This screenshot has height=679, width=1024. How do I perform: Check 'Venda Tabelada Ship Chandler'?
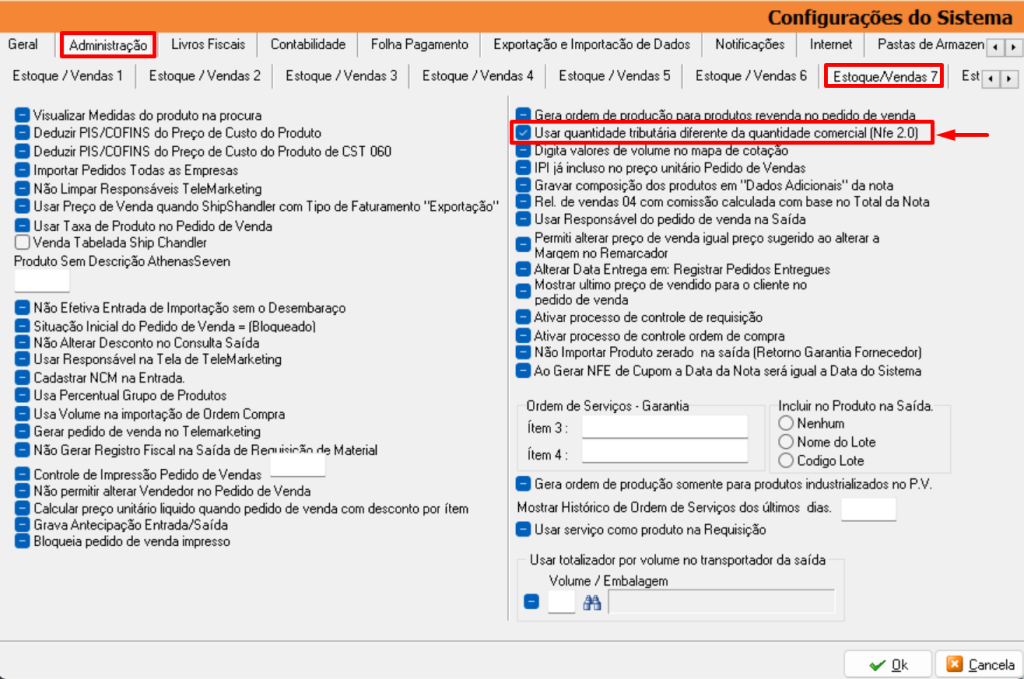22,242
